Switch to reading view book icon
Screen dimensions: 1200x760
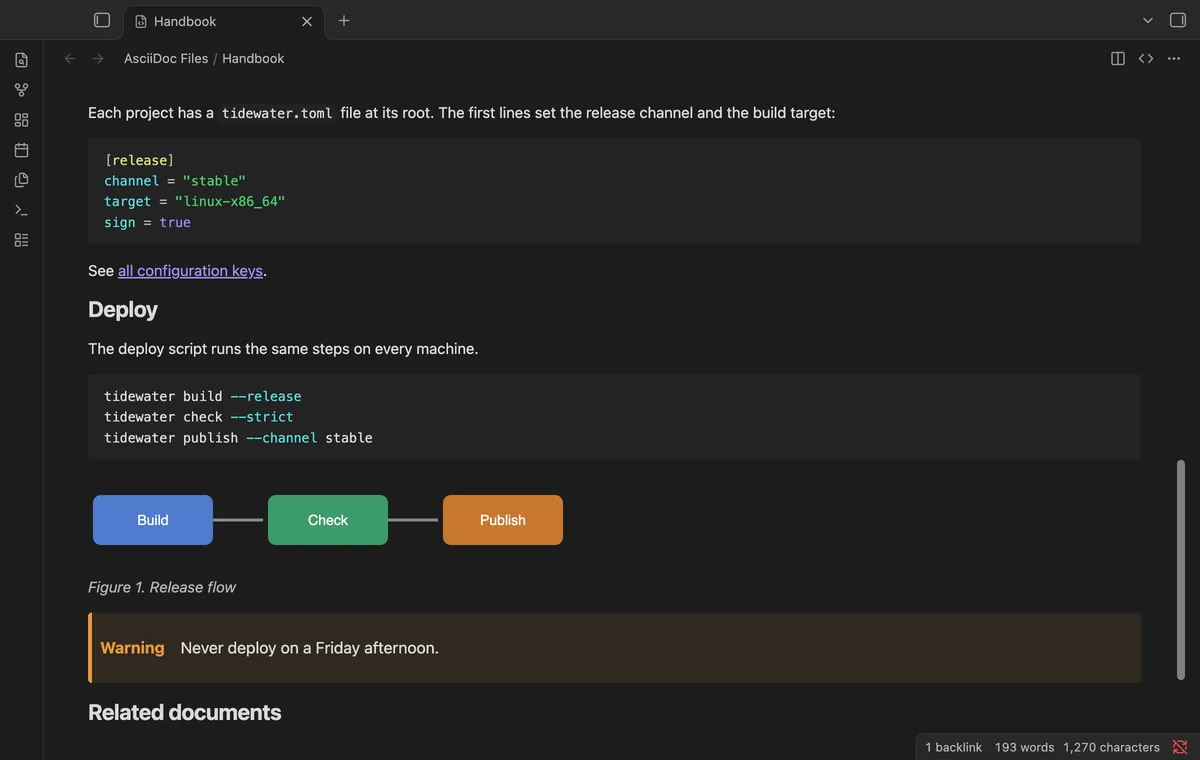pos(1118,58)
